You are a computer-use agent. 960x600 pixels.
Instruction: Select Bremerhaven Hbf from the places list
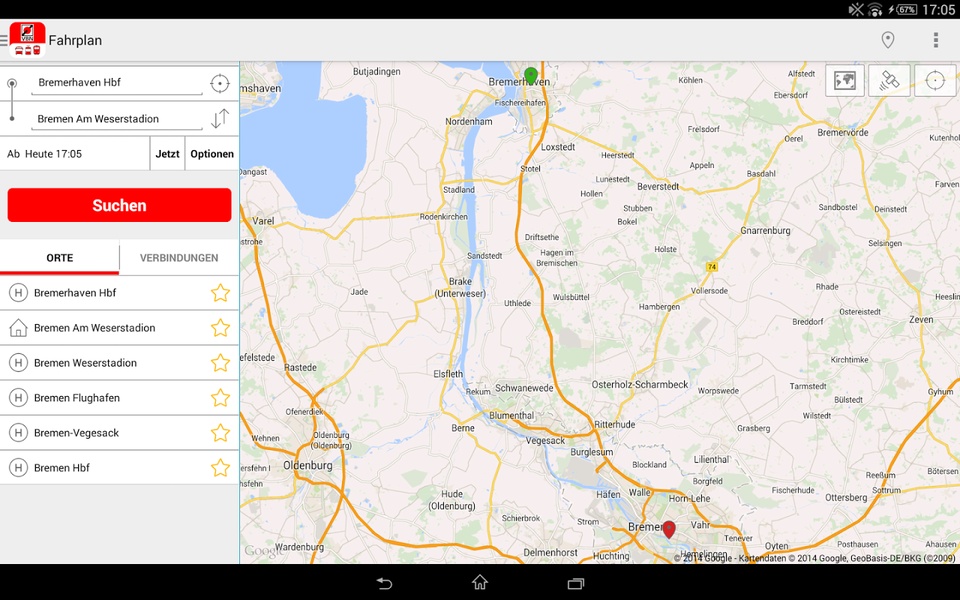(x=119, y=293)
